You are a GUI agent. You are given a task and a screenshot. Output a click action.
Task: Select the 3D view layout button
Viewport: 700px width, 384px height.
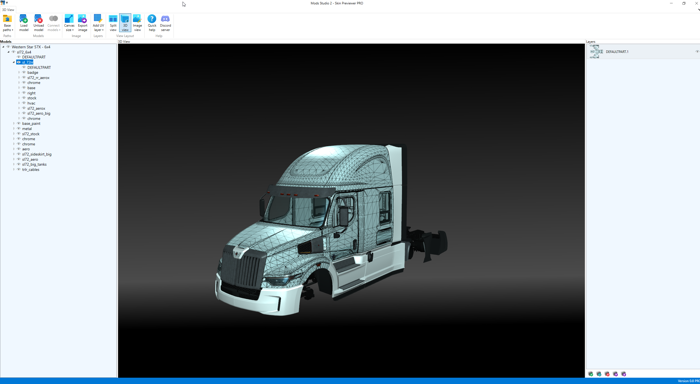point(125,23)
